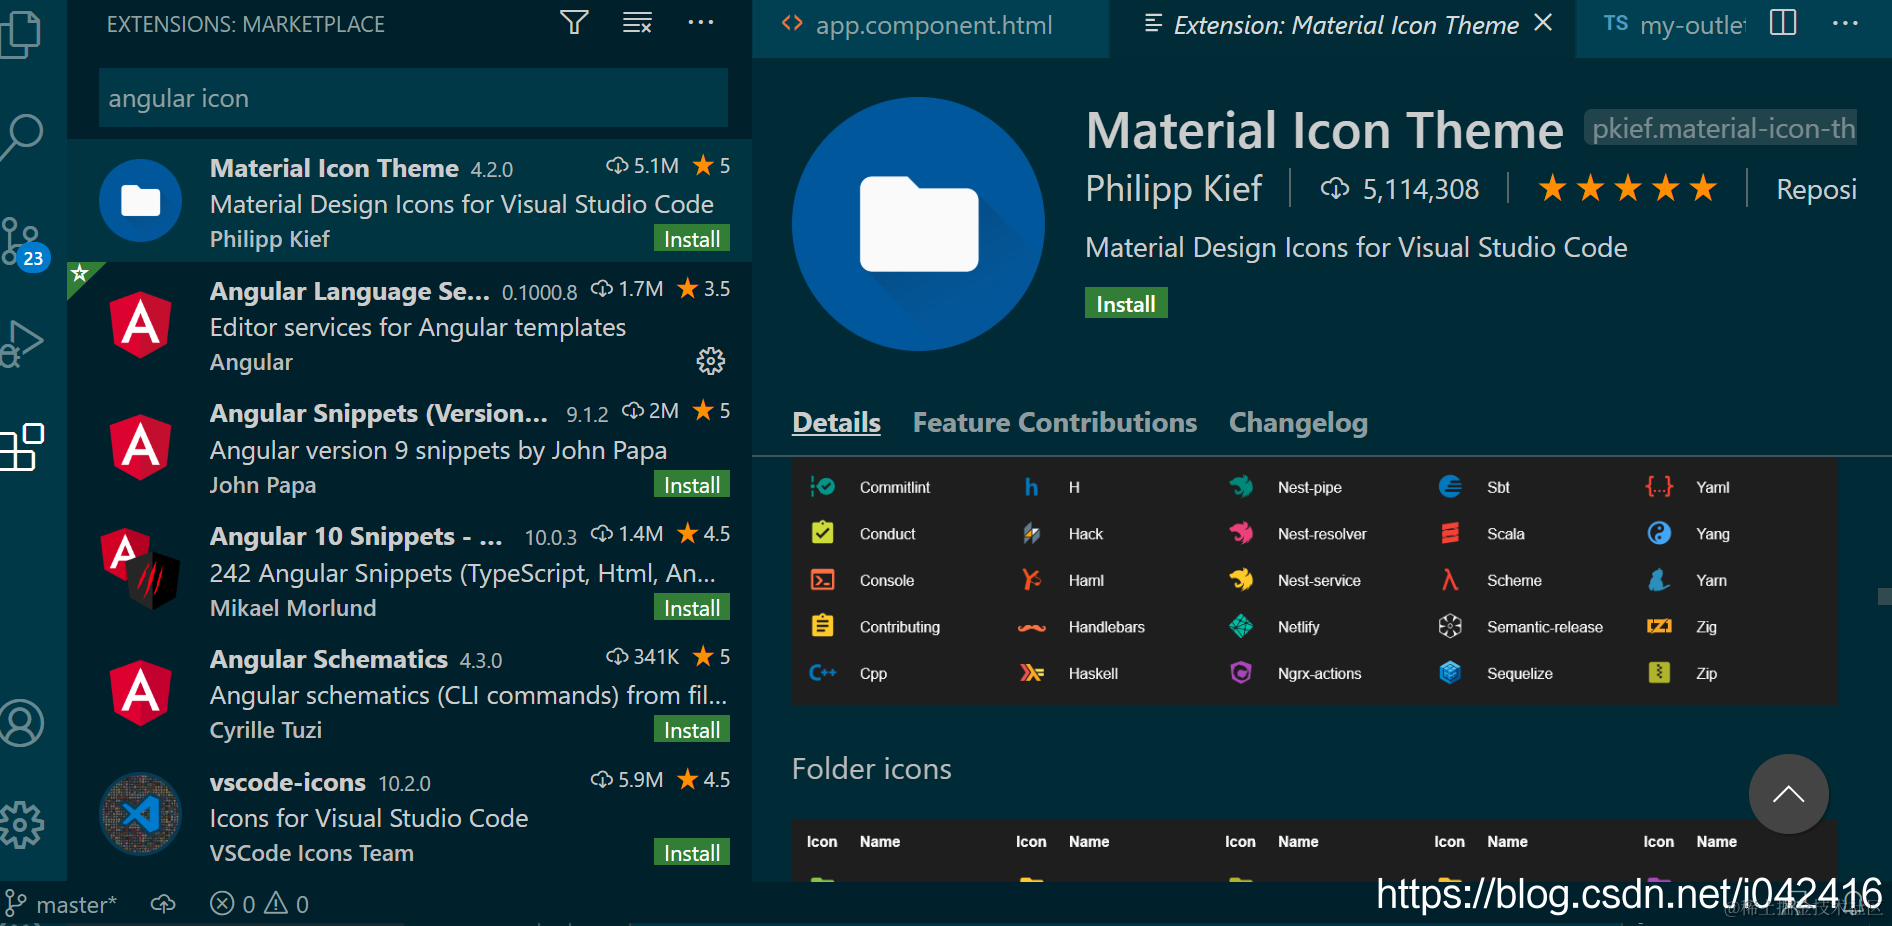
Task: Select vscode-icons extension logo
Action: 141,814
